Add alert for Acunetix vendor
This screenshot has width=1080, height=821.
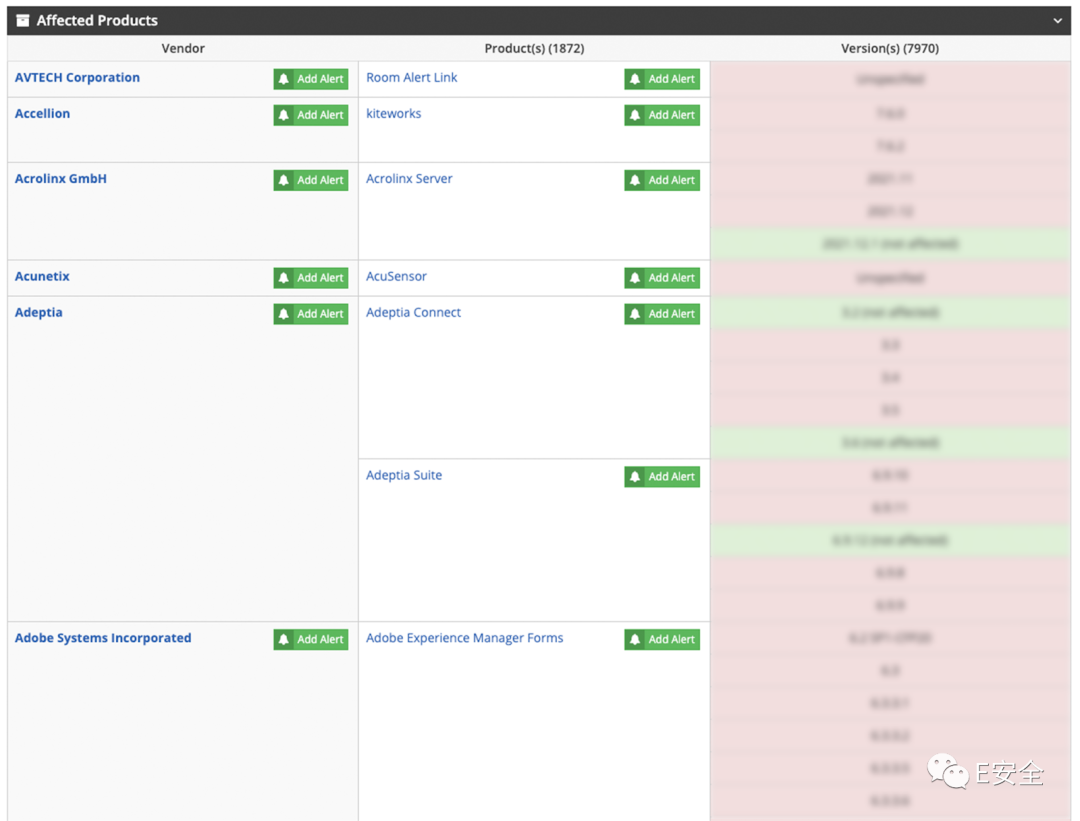[x=311, y=278]
